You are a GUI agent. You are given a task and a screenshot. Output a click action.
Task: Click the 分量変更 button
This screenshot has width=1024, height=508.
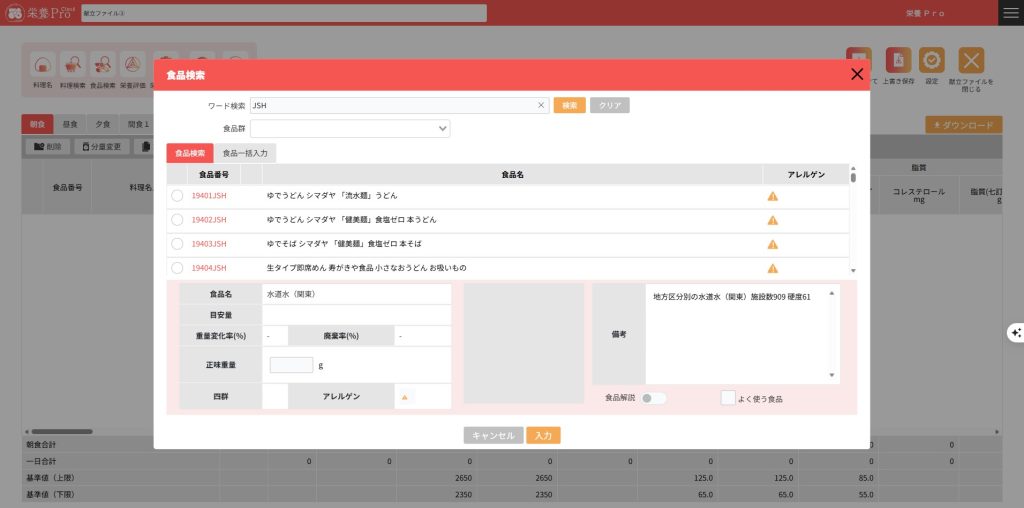(102, 147)
